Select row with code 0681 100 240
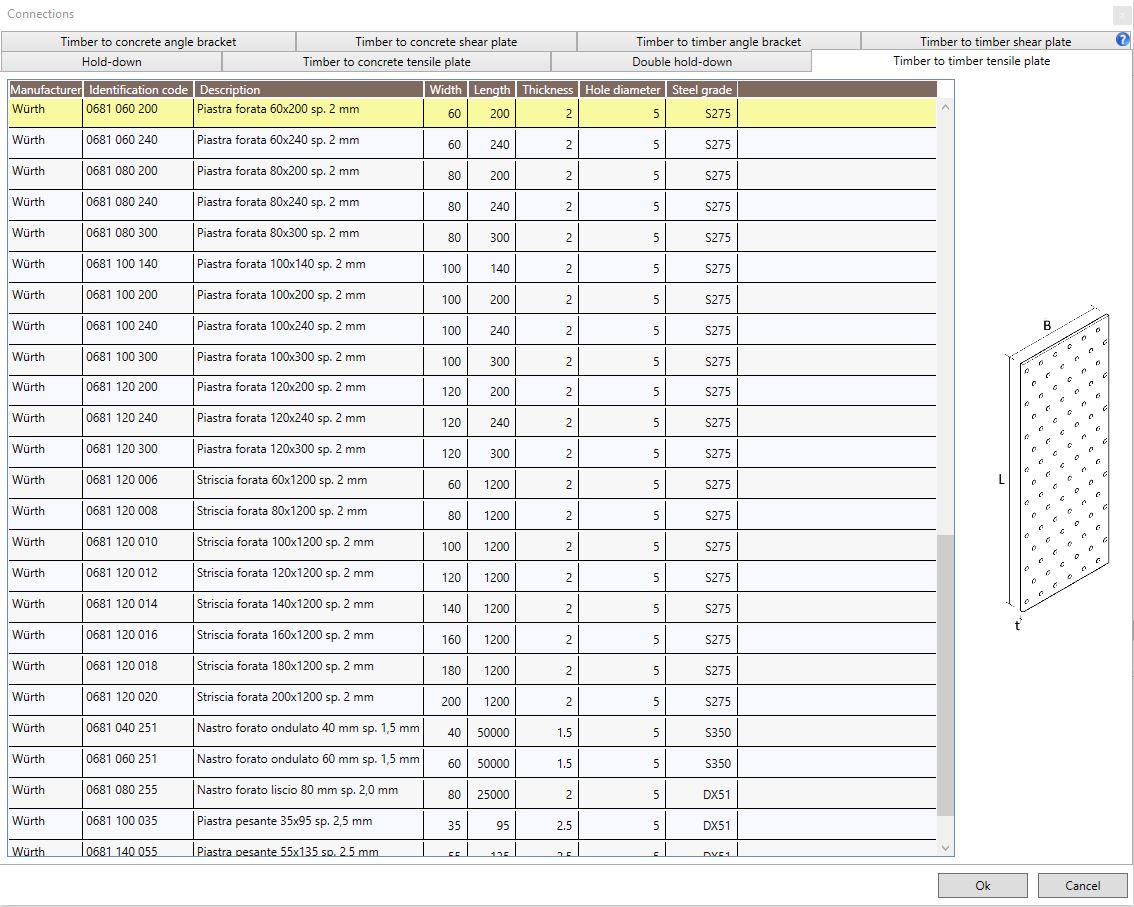The image size is (1134, 907). click(x=472, y=330)
